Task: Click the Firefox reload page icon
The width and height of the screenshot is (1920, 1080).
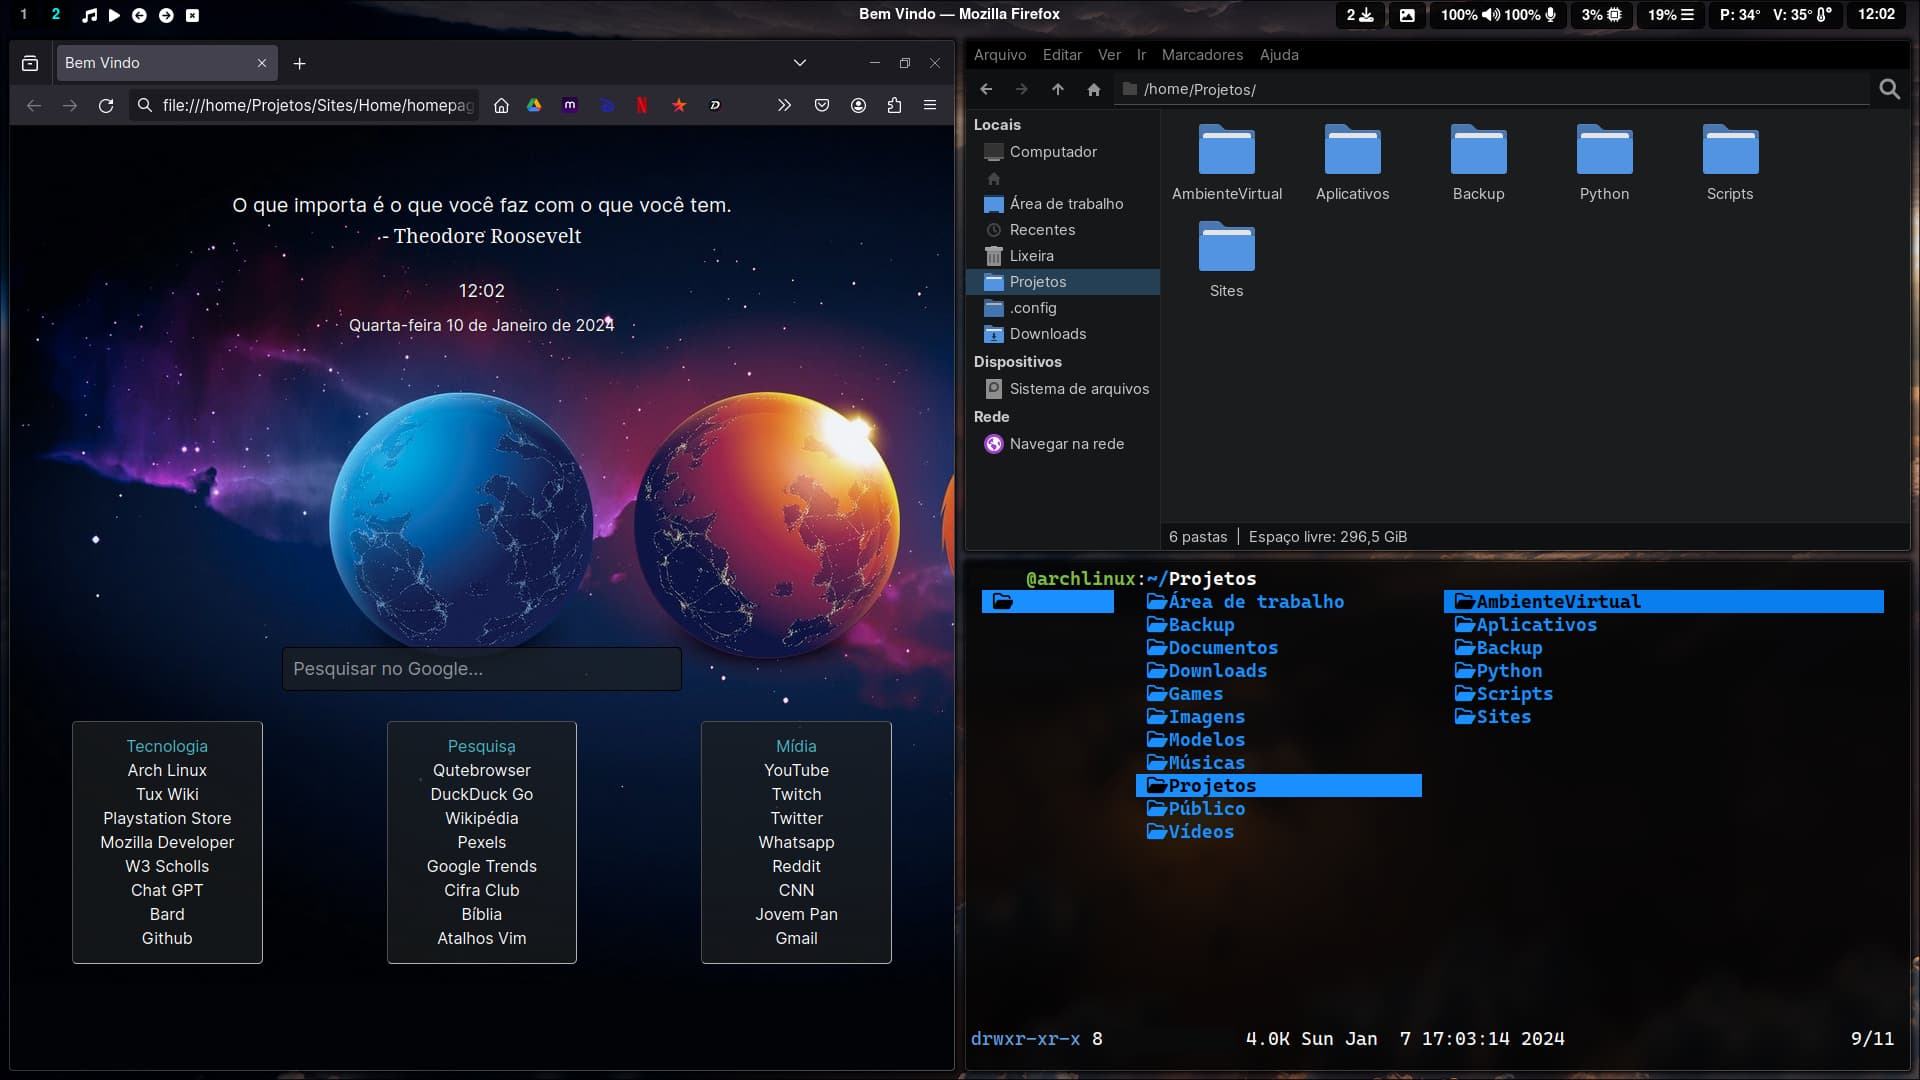Action: coord(106,105)
